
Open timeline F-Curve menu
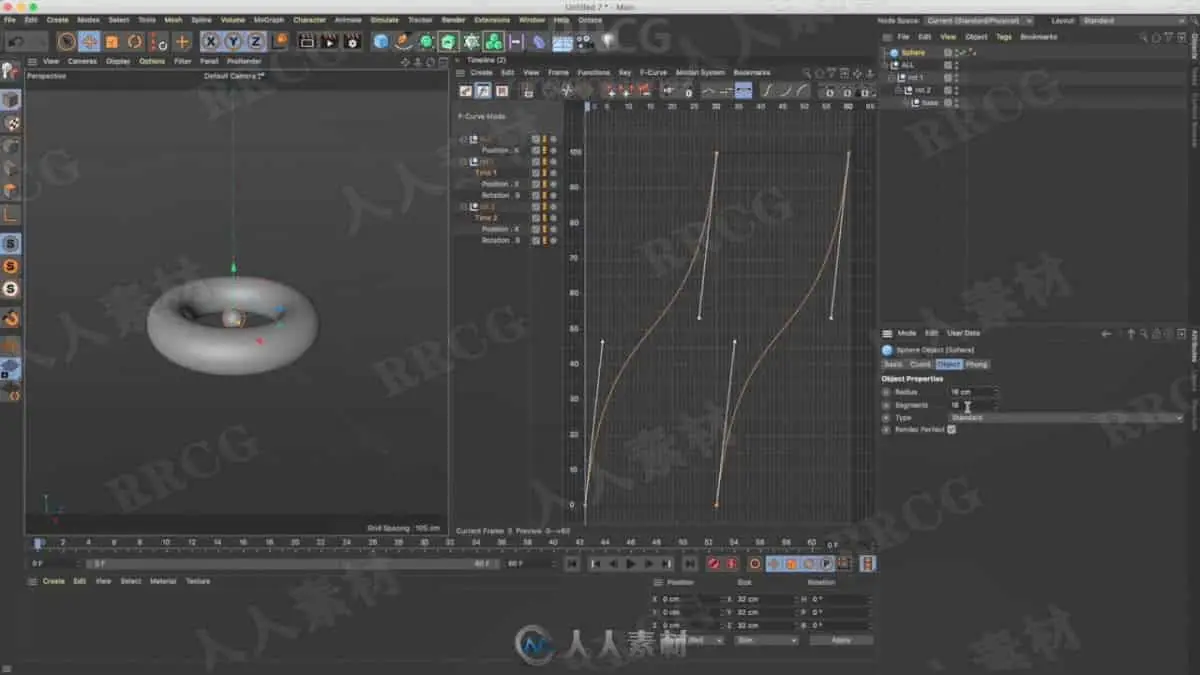click(653, 72)
